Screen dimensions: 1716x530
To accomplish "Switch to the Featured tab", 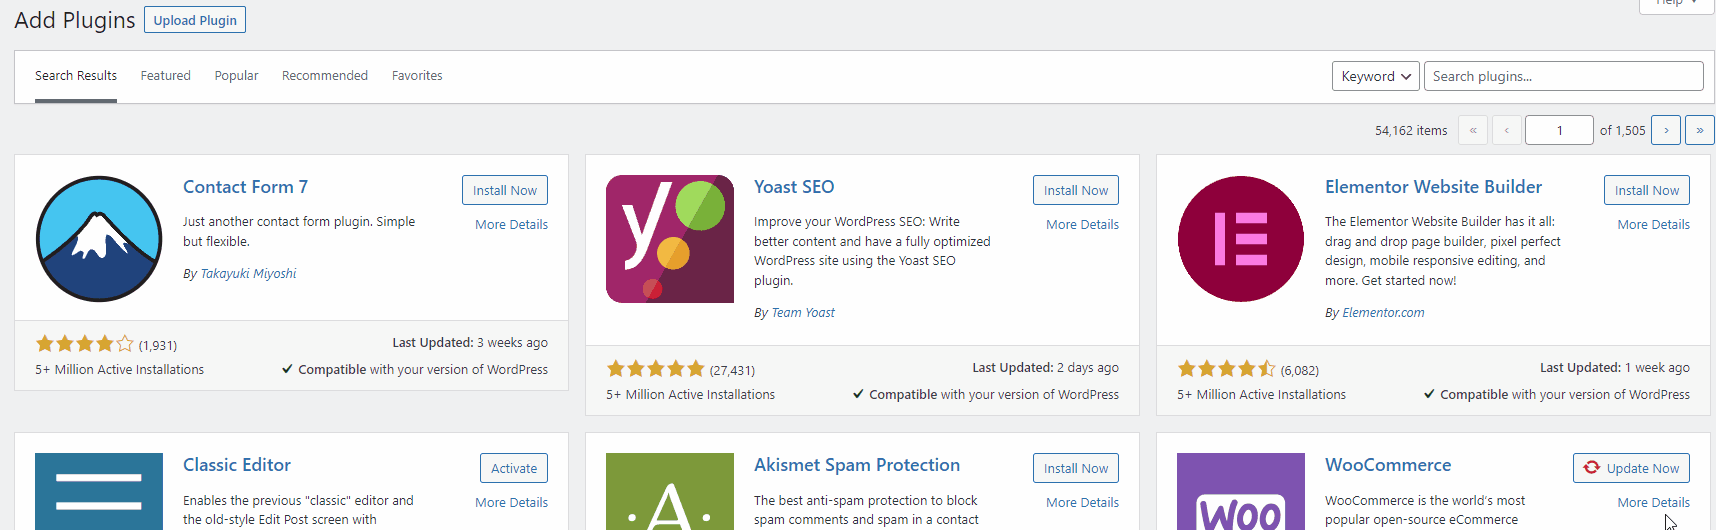I will coord(165,76).
